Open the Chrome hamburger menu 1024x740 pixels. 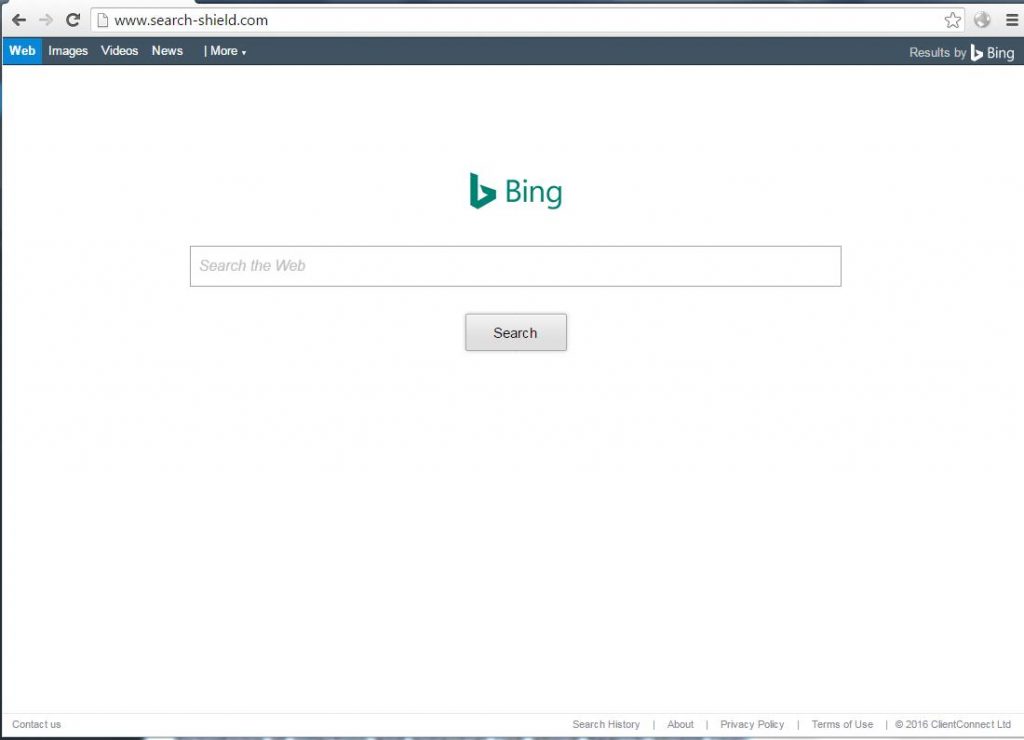coord(1012,20)
